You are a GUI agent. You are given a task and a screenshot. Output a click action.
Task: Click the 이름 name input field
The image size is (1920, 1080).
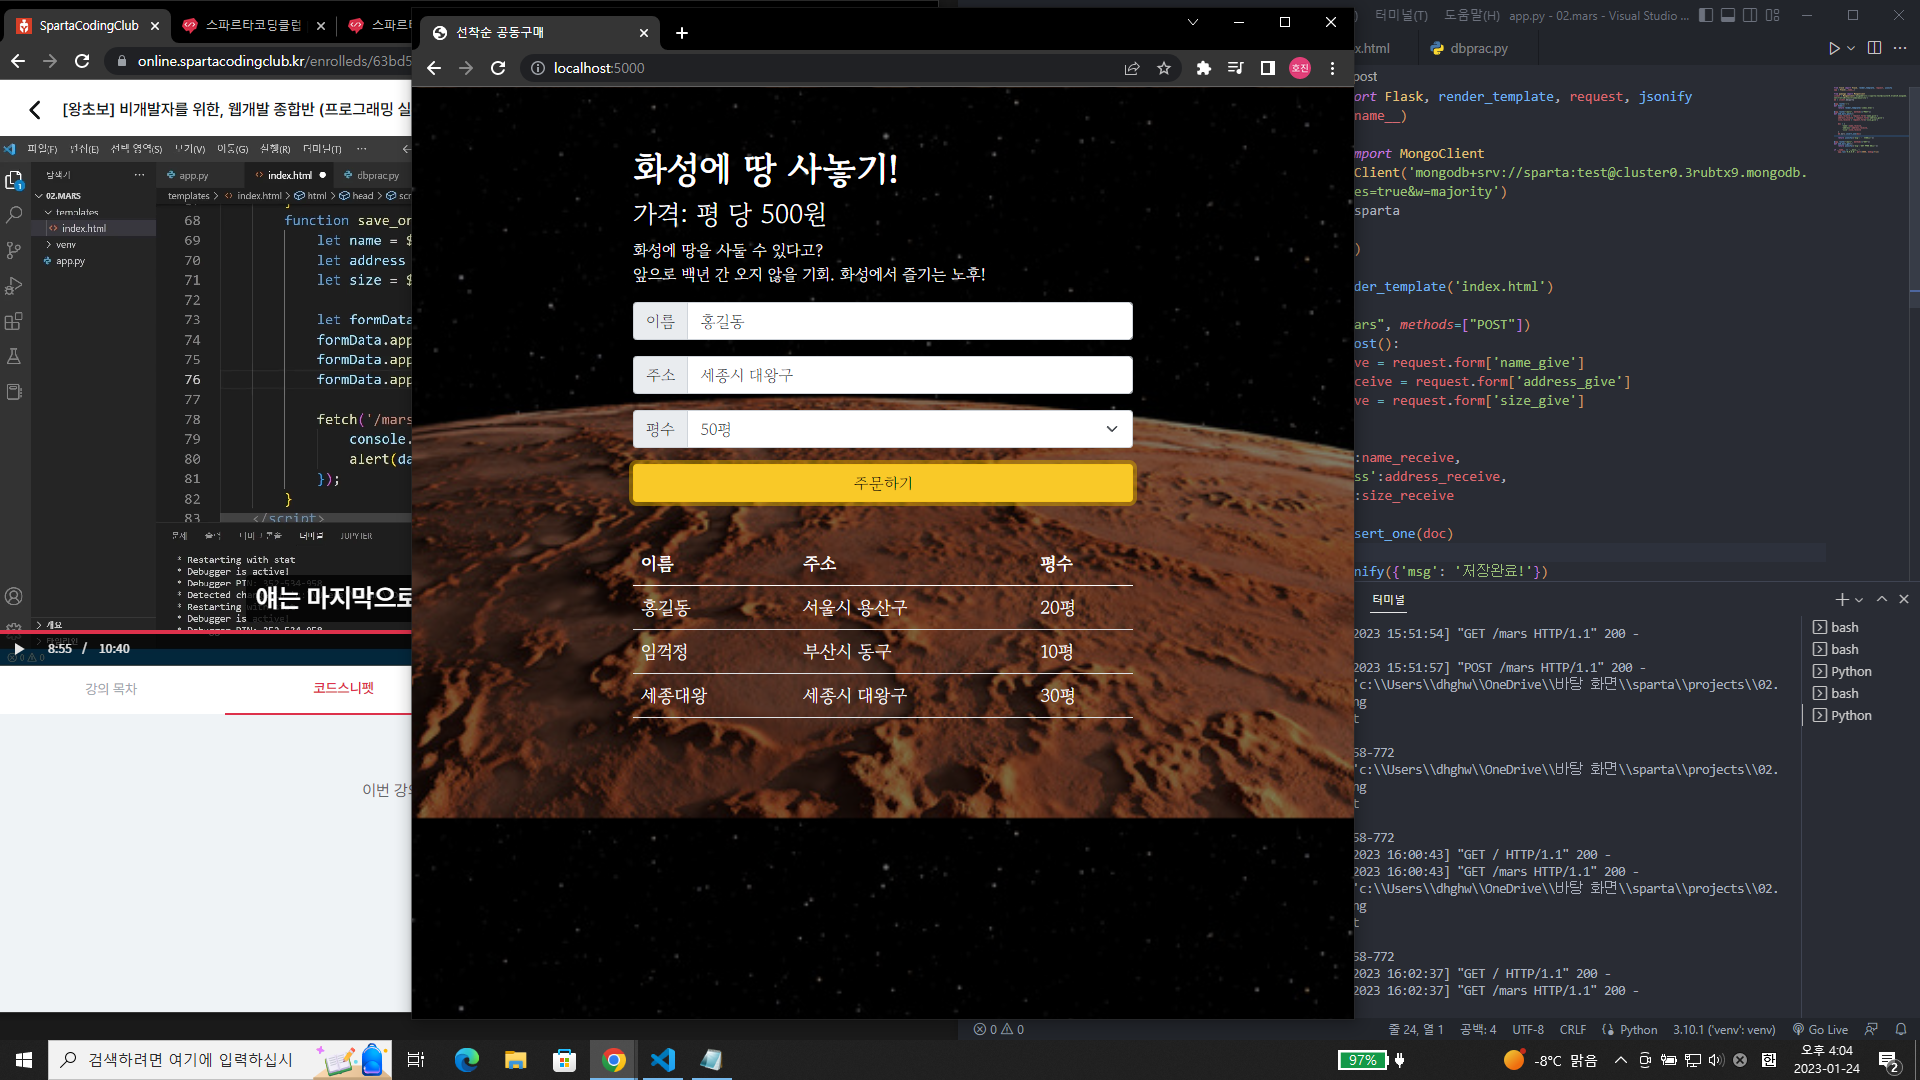[x=909, y=321]
